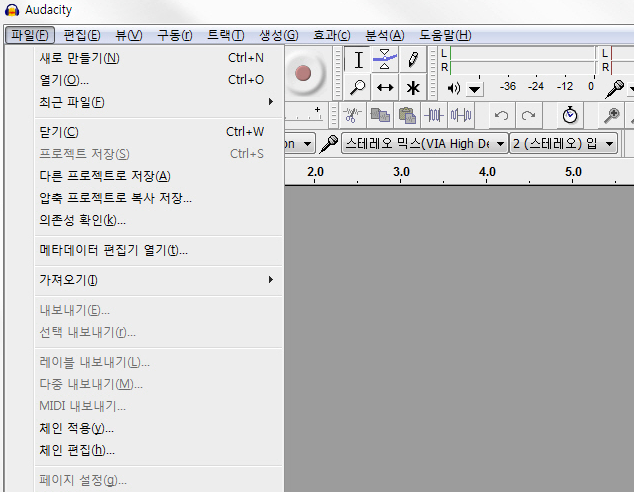This screenshot has width=634, height=492.
Task: Click the Trim audio icon
Action: 434,116
